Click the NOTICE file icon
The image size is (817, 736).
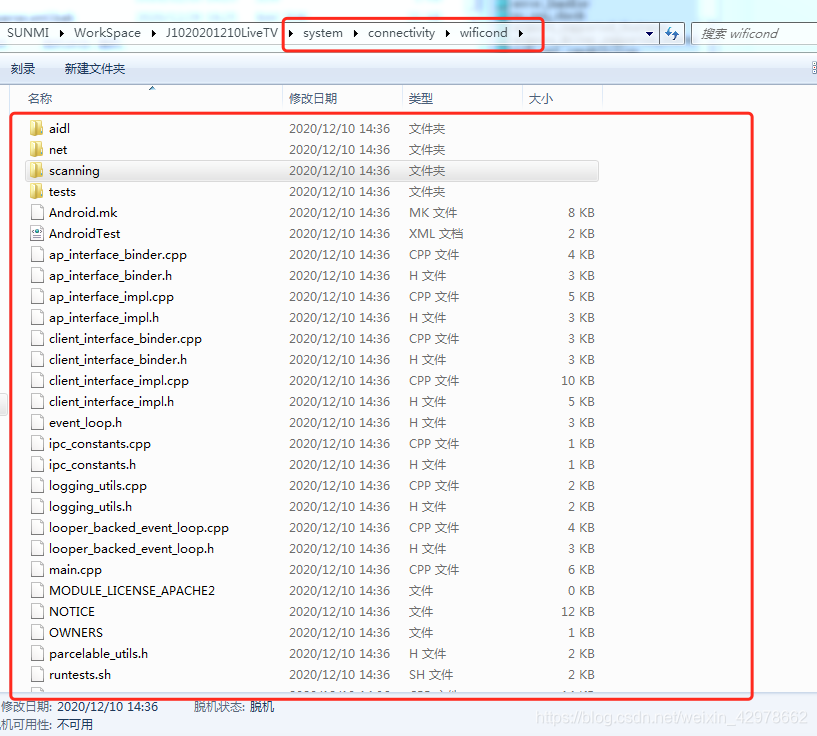point(37,612)
